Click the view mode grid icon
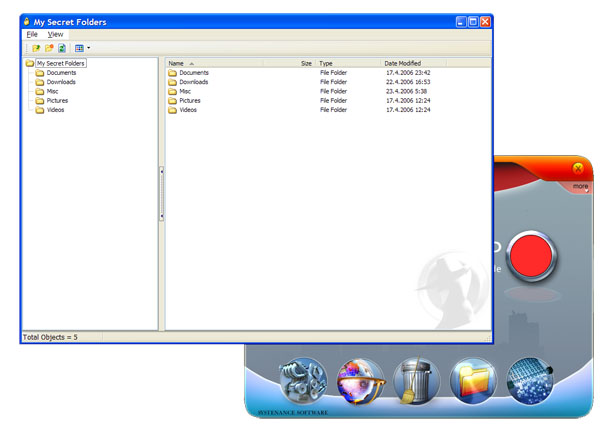Screen dimensions: 600x427 [x=79, y=48]
